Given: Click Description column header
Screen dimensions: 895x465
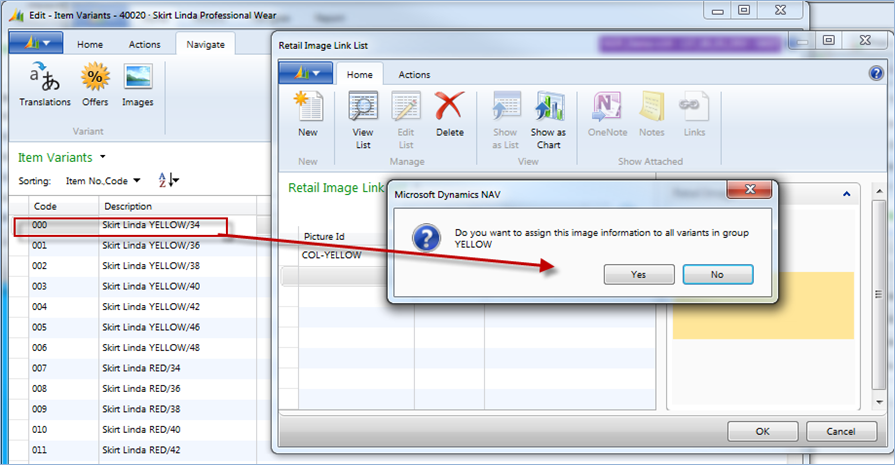Looking at the screenshot, I should pyautogui.click(x=178, y=206).
